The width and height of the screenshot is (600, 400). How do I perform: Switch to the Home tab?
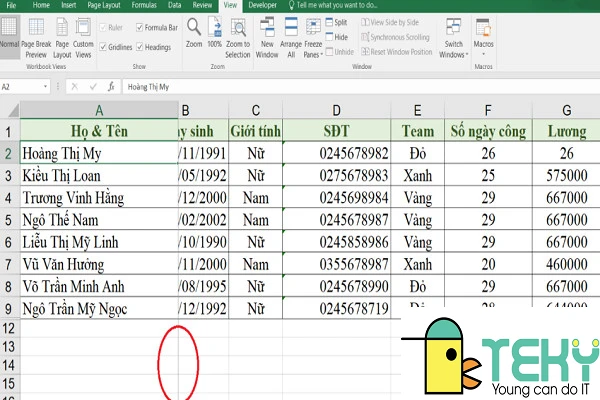(41, 5)
